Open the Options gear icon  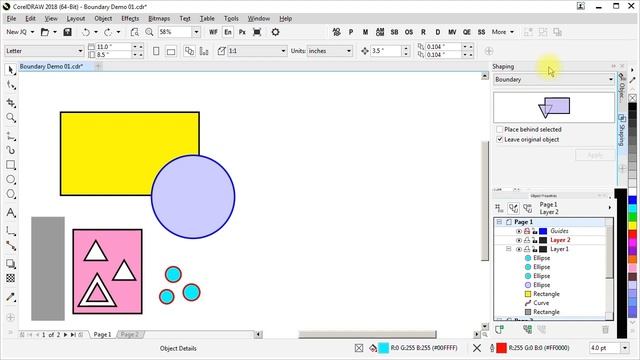276,32
